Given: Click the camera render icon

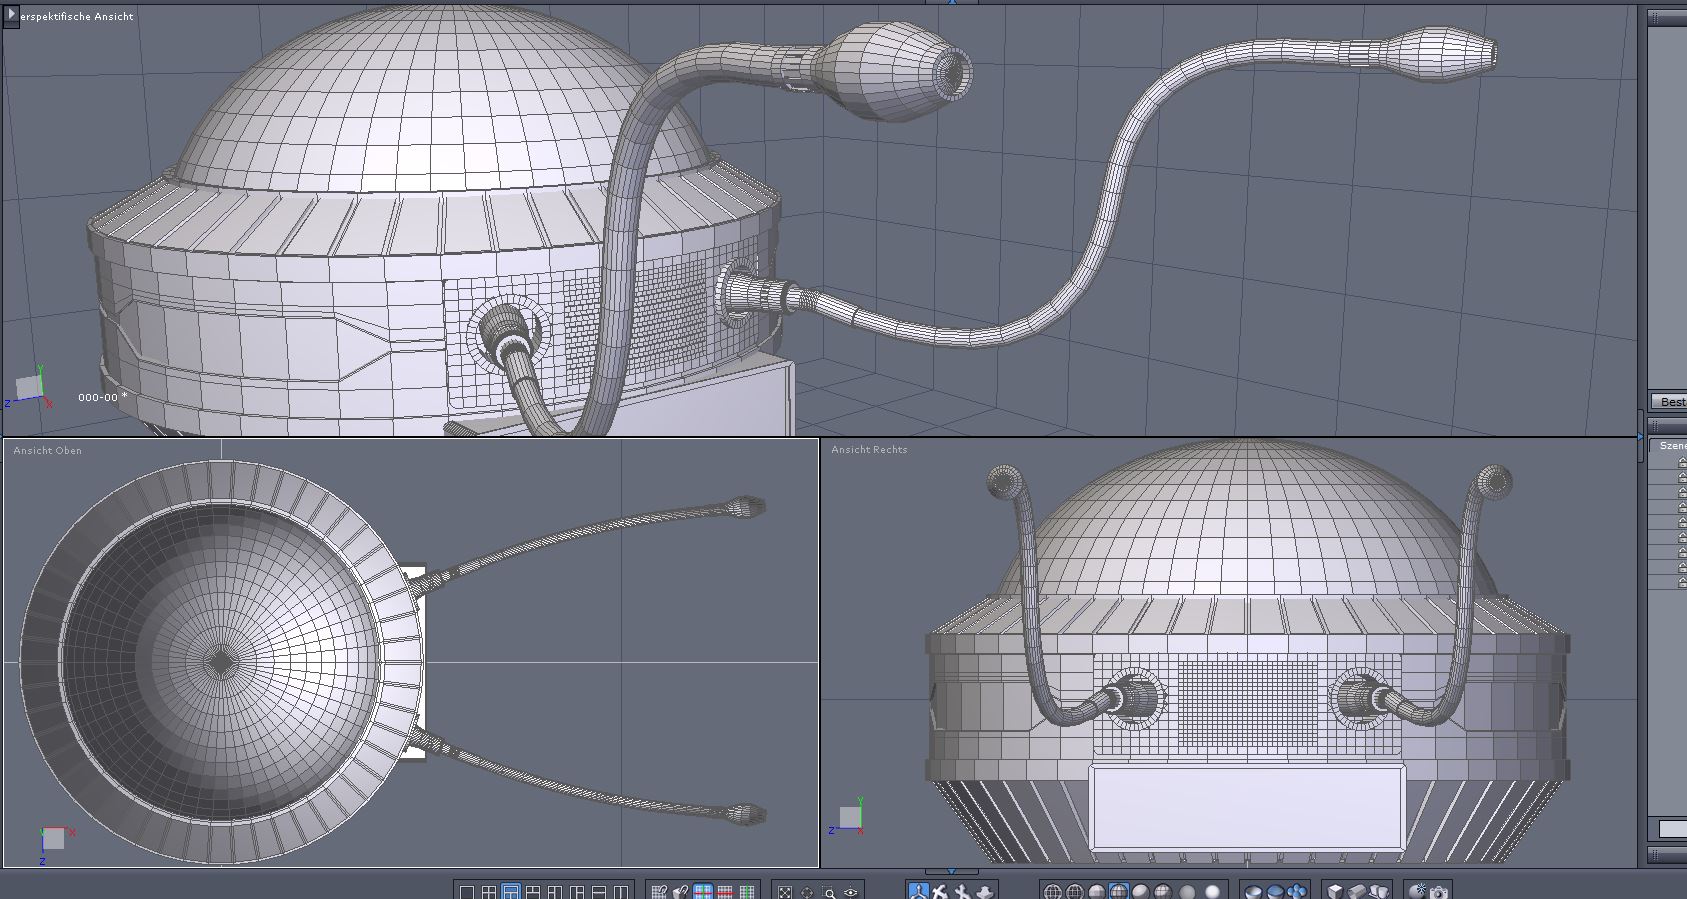Looking at the screenshot, I should (x=1438, y=891).
